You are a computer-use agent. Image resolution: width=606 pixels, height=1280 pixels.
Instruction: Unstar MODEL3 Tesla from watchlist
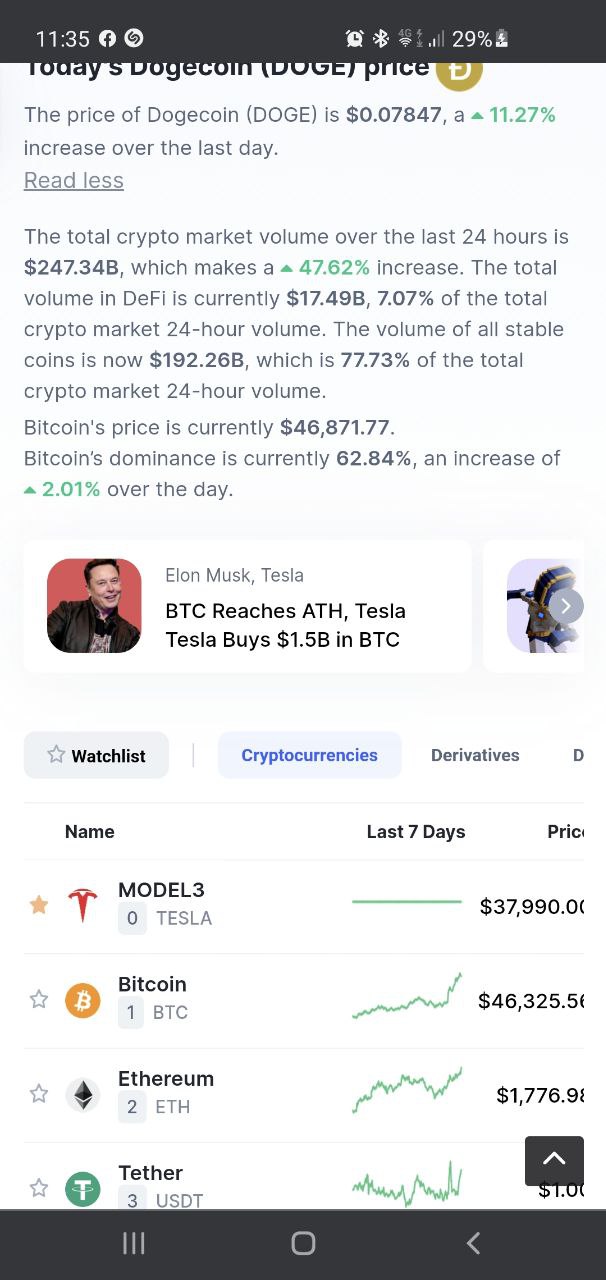coord(39,905)
